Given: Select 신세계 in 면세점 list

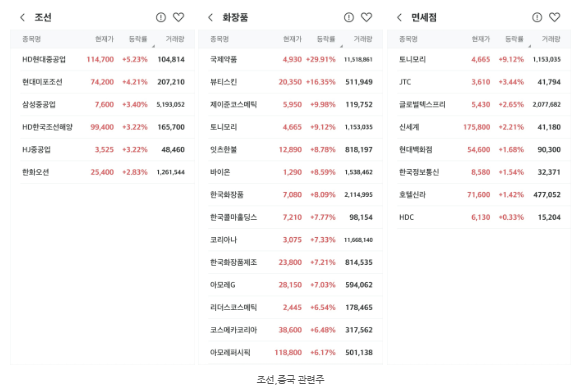Looking at the screenshot, I should click(480, 127).
